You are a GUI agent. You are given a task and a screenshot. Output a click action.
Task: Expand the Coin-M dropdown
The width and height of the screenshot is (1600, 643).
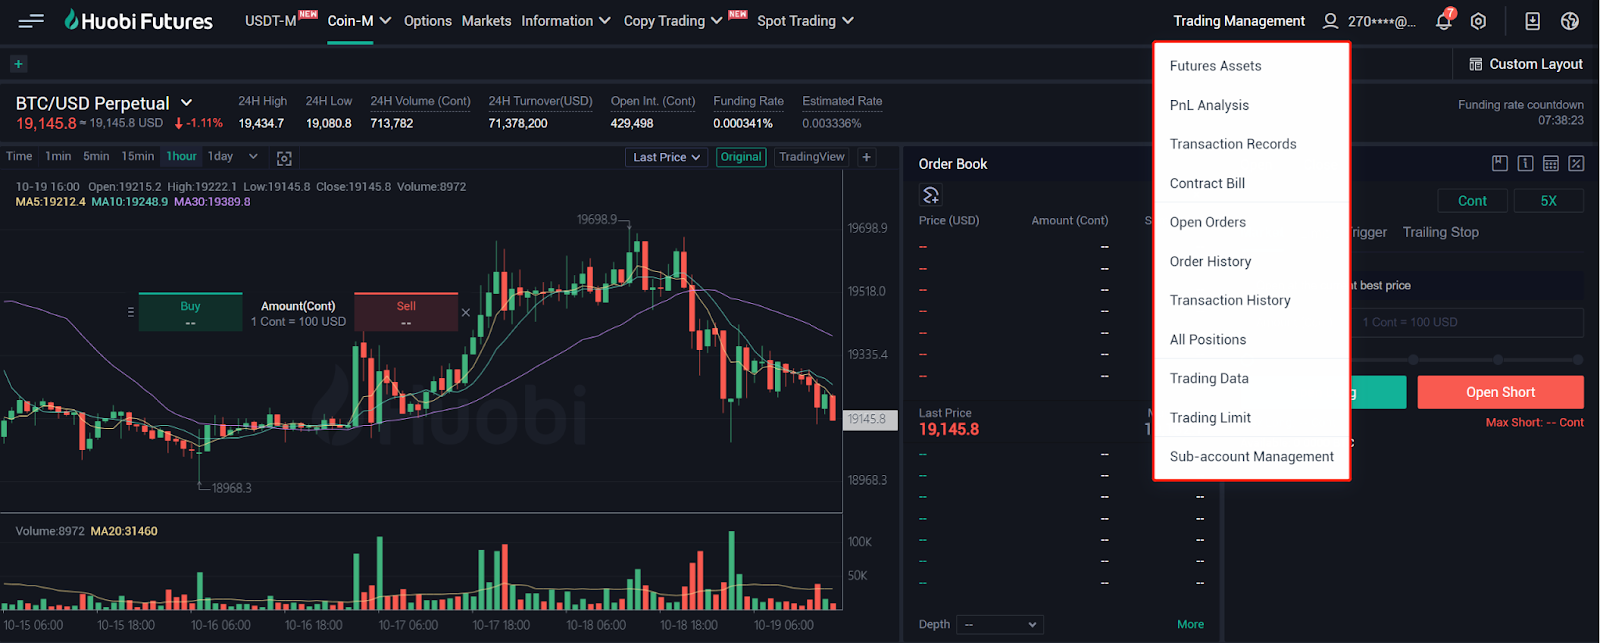(385, 21)
